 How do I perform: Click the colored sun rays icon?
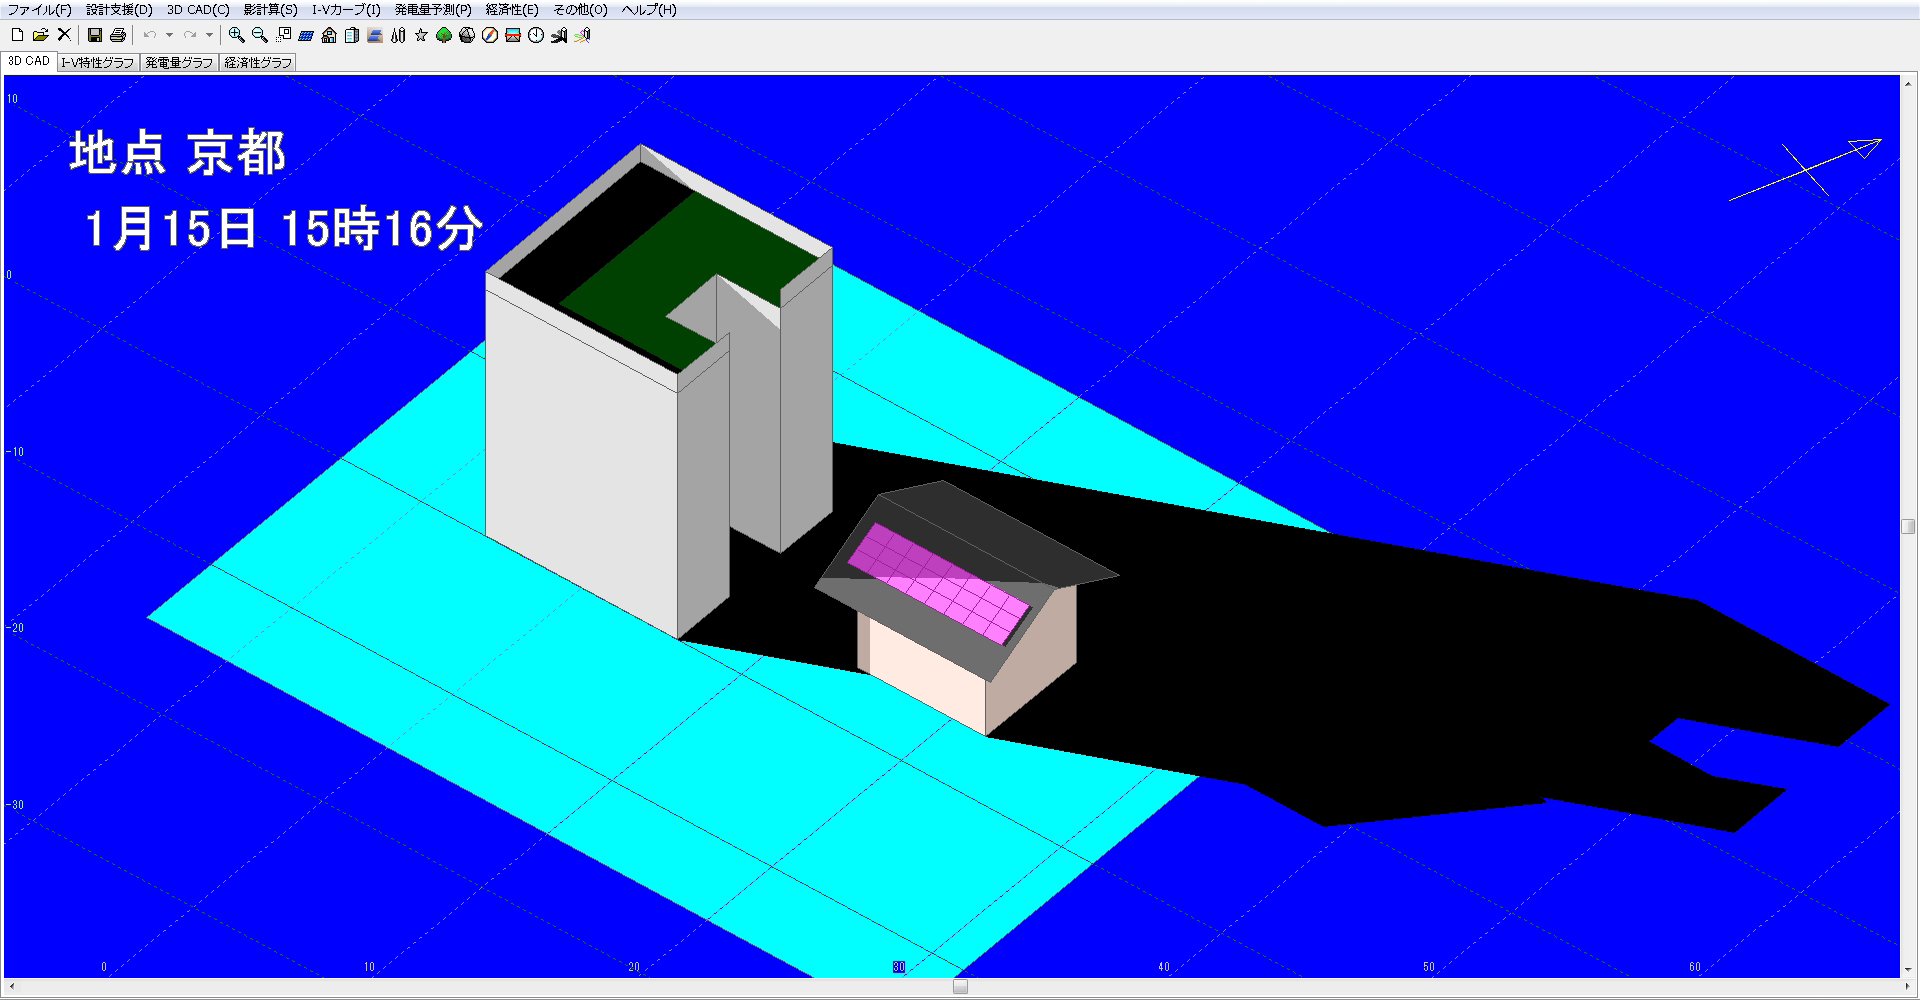coord(583,35)
